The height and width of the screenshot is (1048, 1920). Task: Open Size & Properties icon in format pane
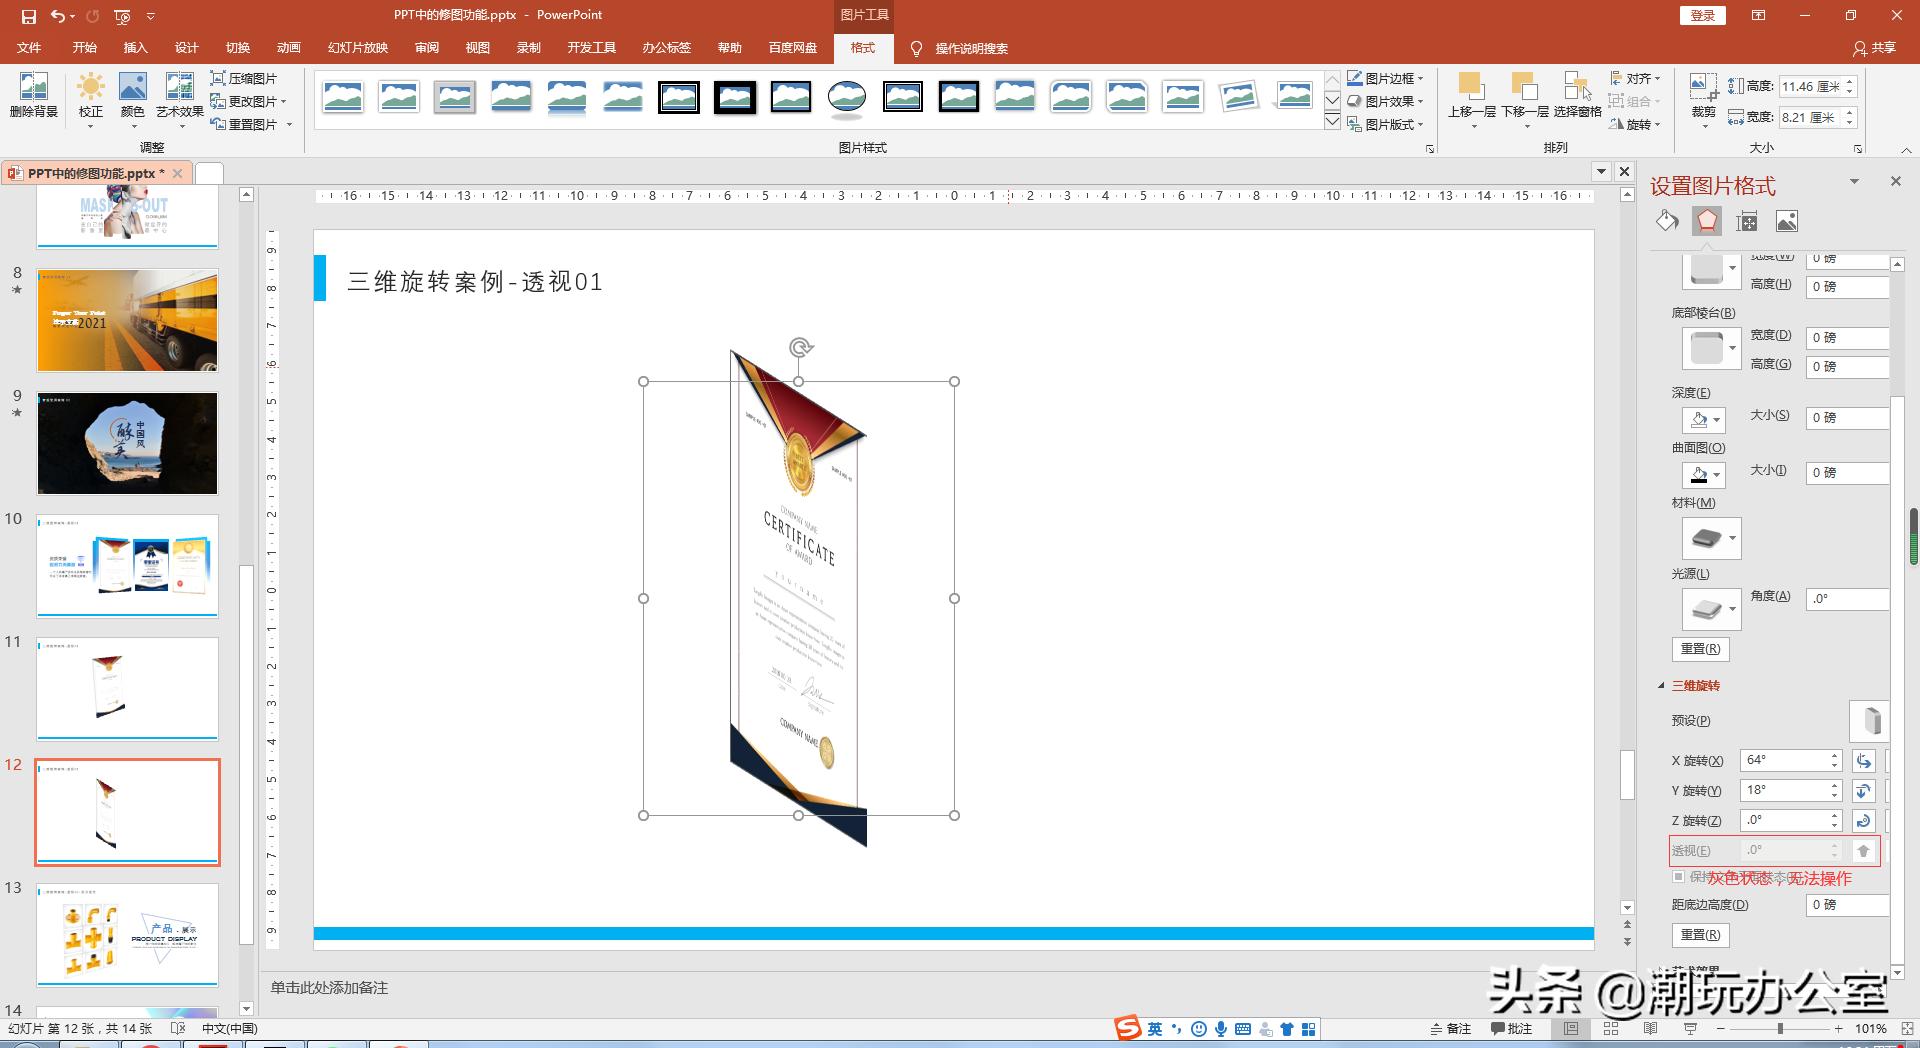coord(1747,221)
